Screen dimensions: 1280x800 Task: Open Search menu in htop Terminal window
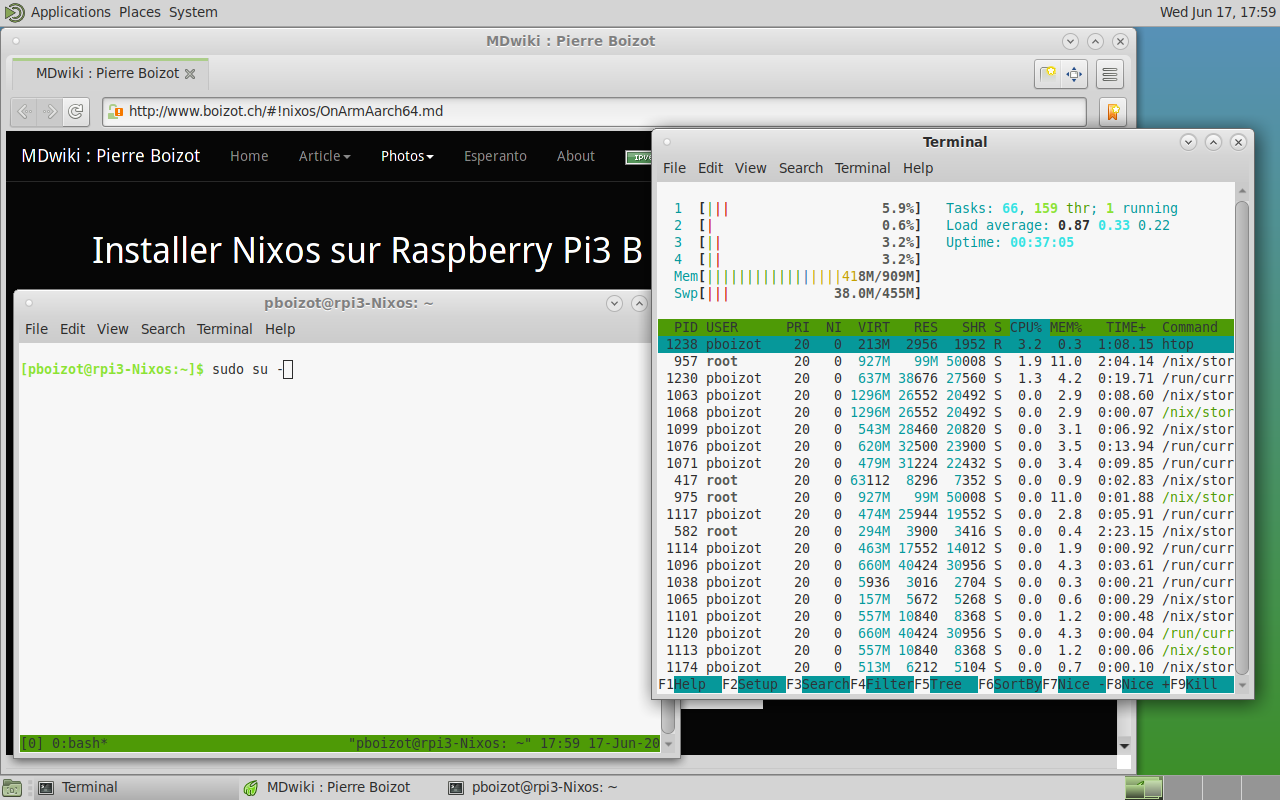801,168
